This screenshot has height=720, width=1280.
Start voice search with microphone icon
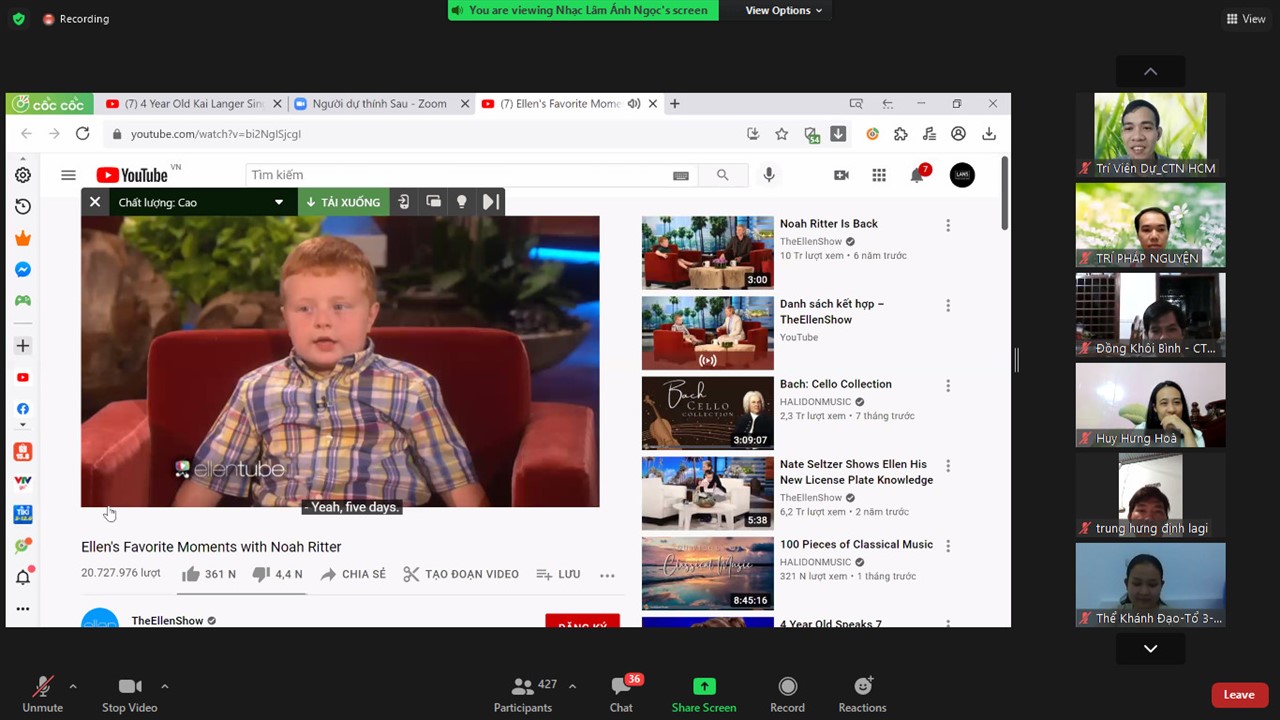(769, 175)
